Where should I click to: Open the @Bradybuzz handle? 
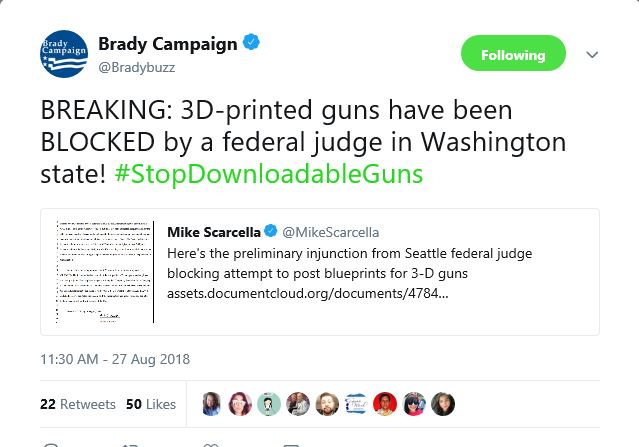point(137,67)
